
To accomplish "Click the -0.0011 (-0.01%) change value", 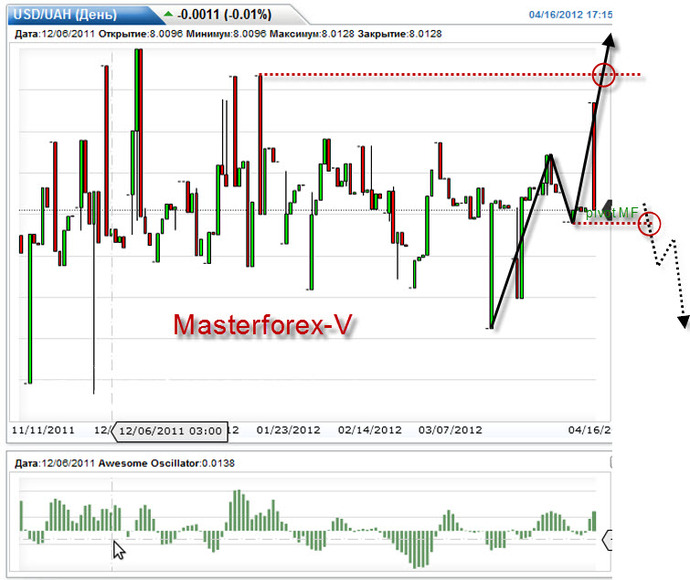I will point(224,15).
